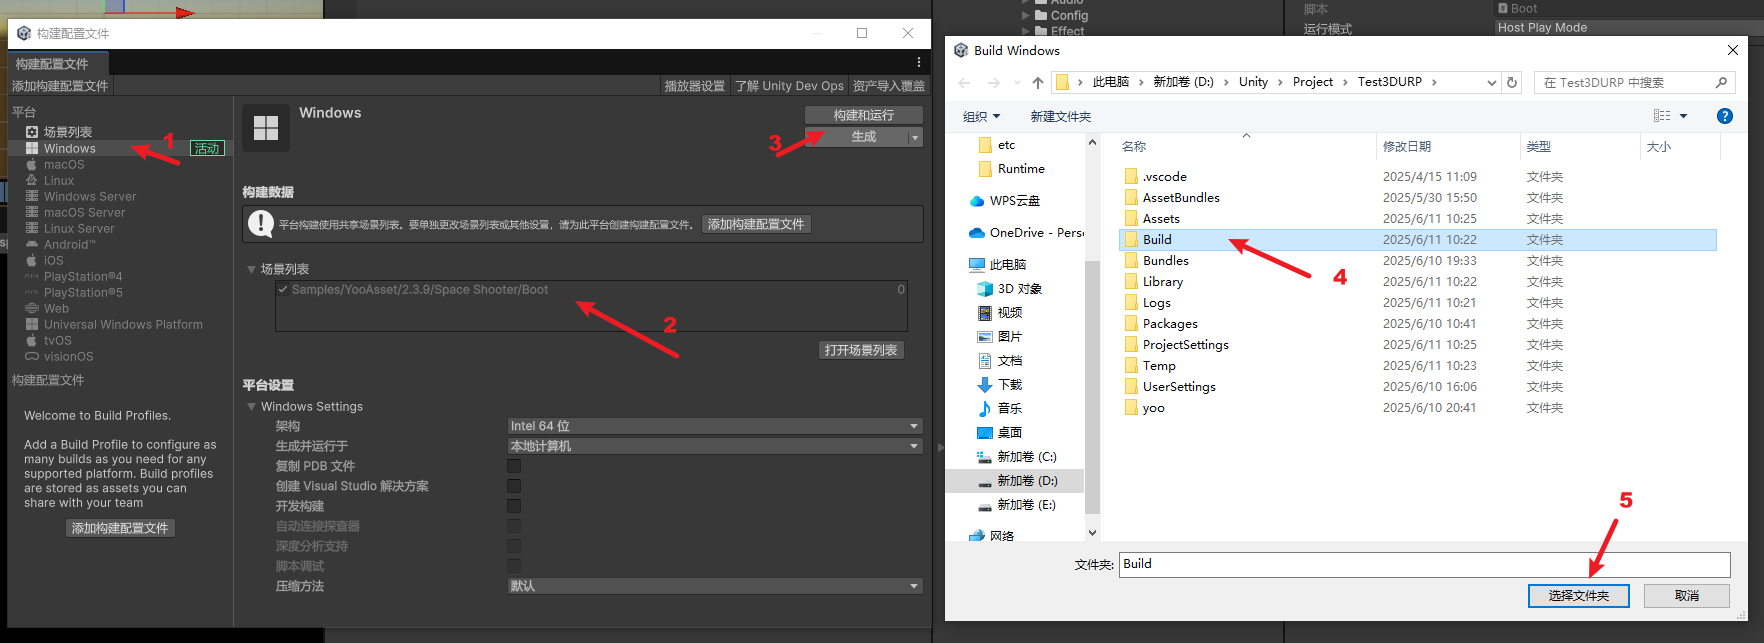This screenshot has width=1764, height=643.
Task: Open the Desktop folder in sidebar
Action: (x=999, y=432)
